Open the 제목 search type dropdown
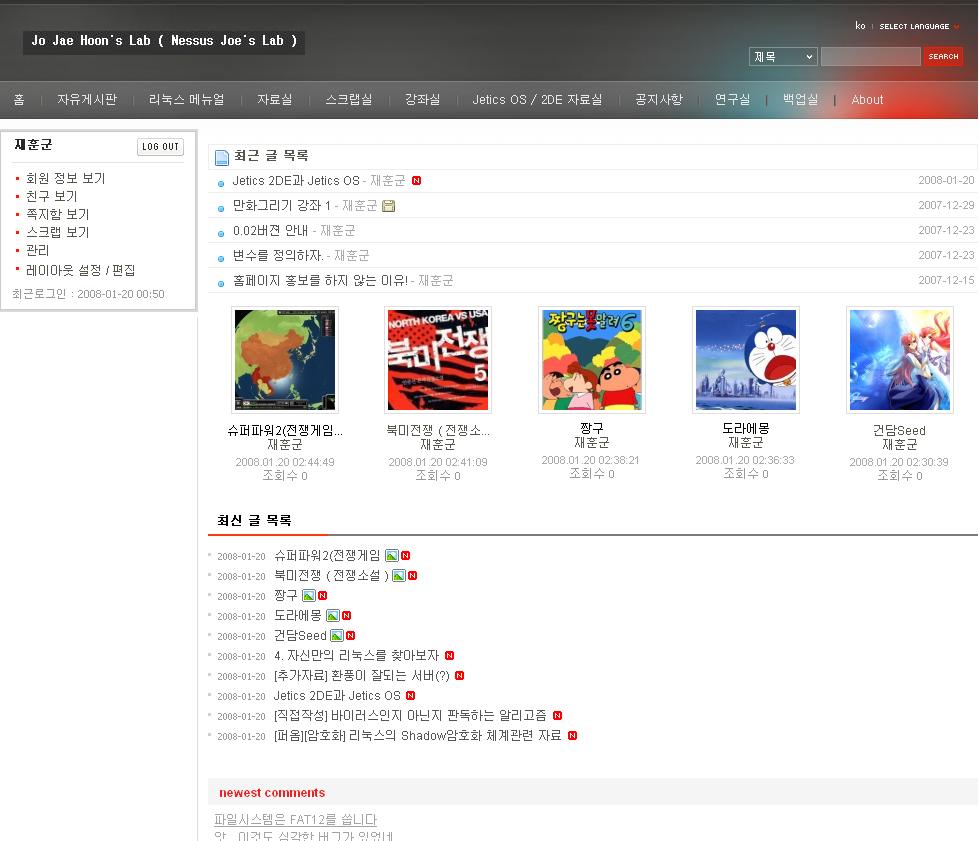The height and width of the screenshot is (841, 979). 783,57
